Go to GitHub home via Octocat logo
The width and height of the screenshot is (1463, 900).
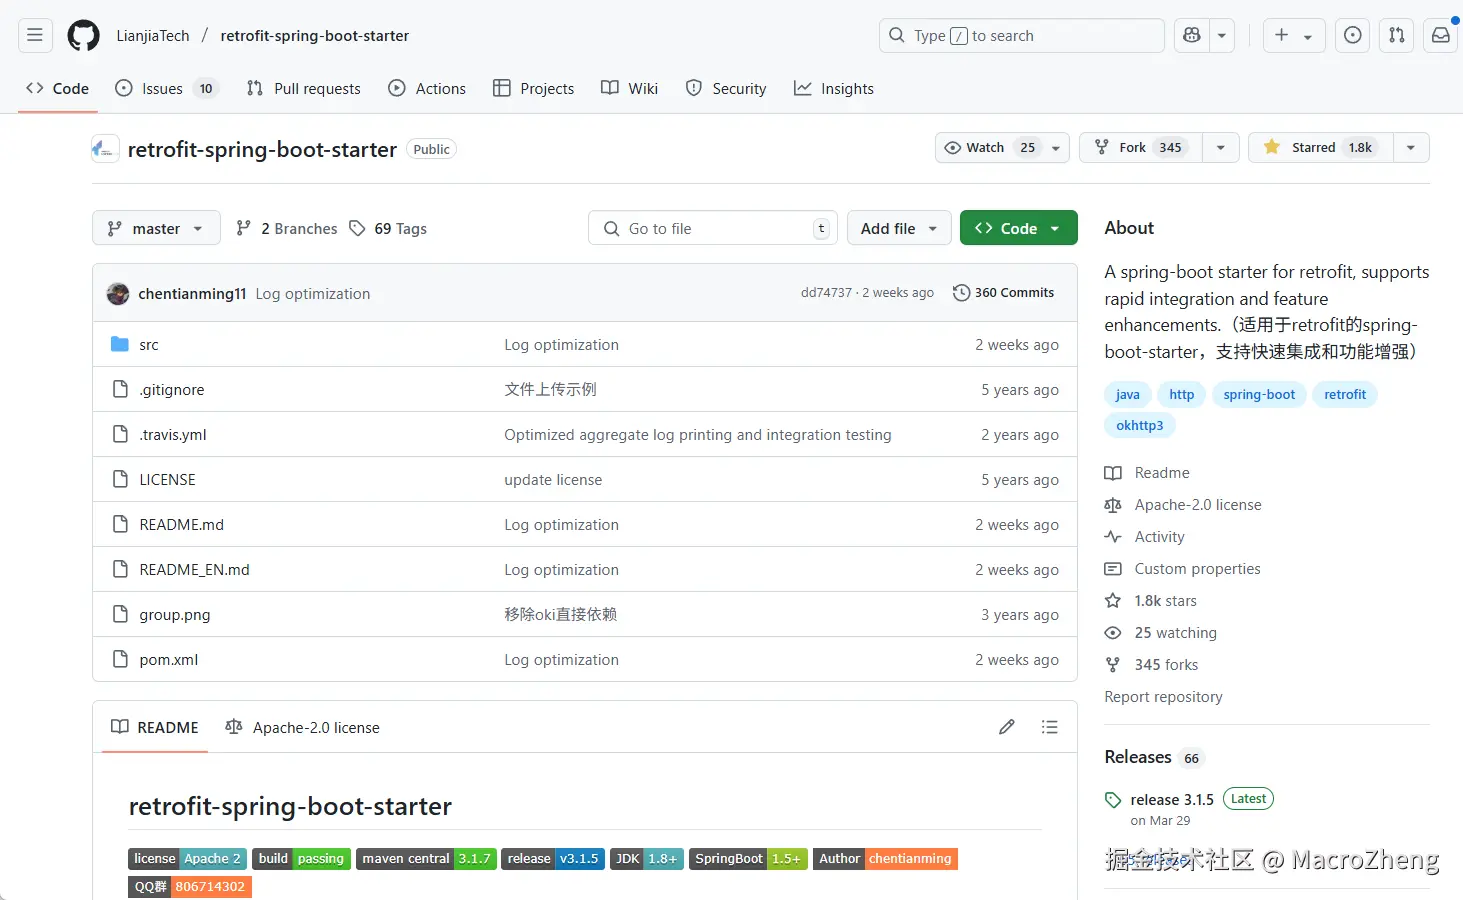[x=83, y=35]
